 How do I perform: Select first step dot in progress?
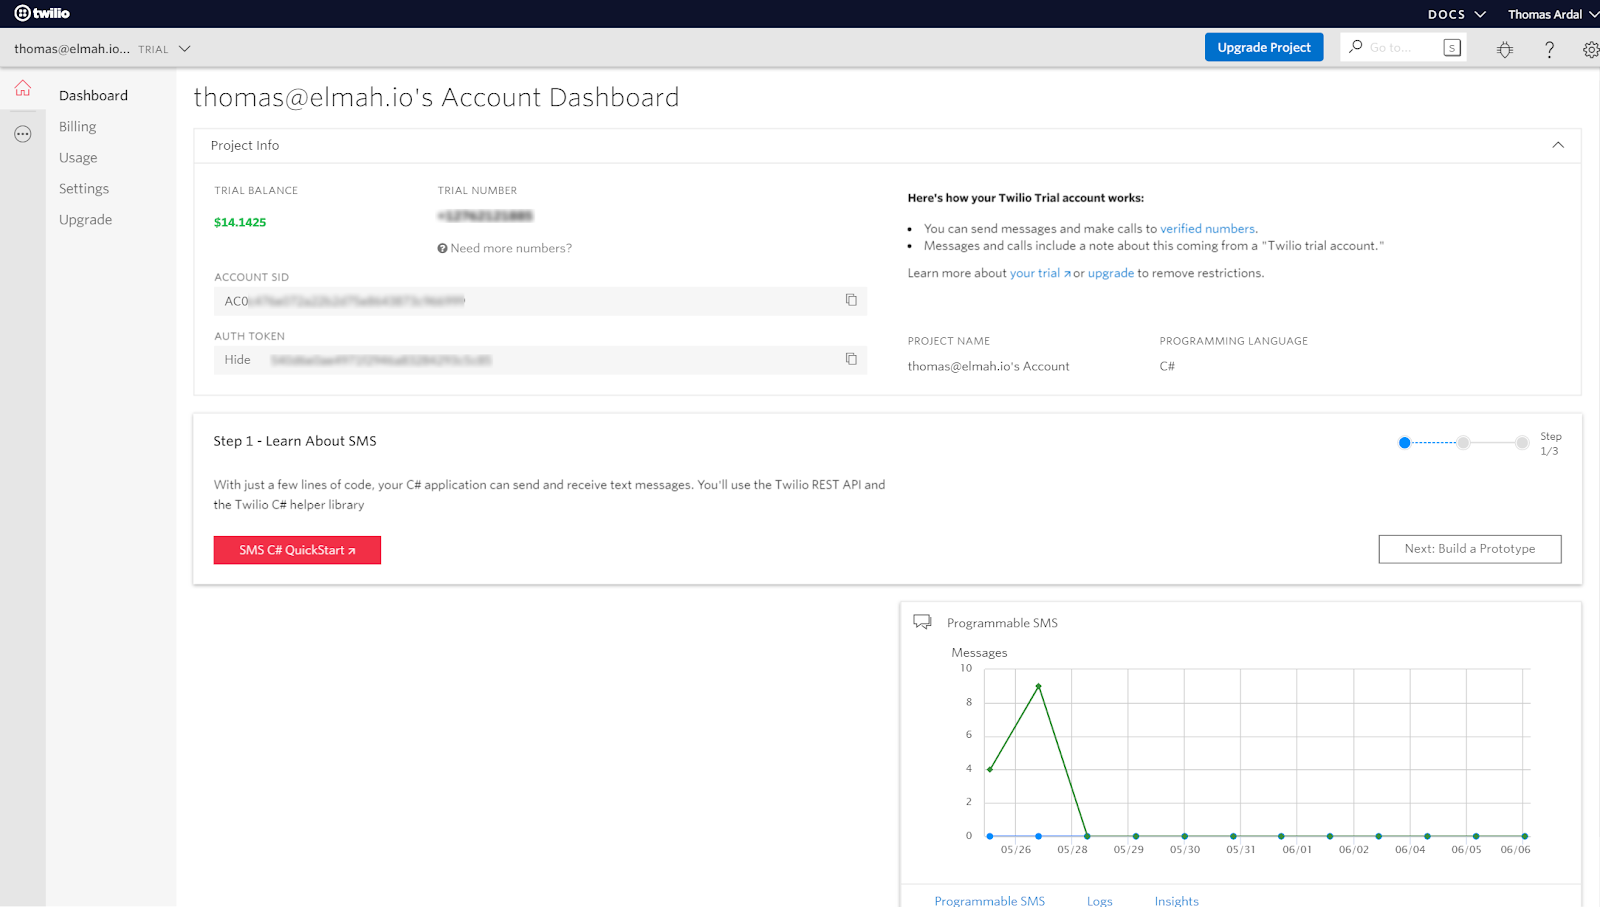[x=1404, y=442]
